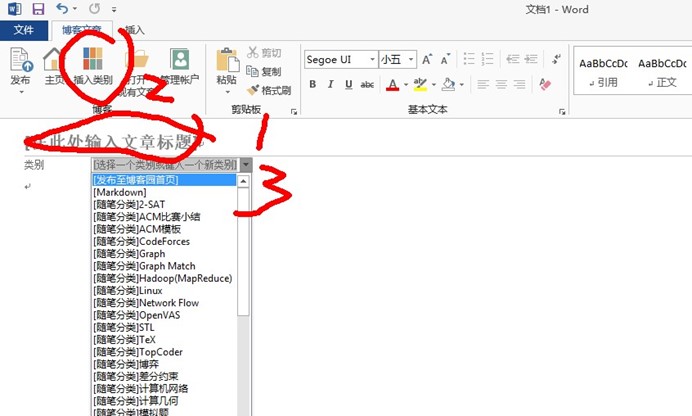Open the 小五 font size dropdown

[x=411, y=60]
